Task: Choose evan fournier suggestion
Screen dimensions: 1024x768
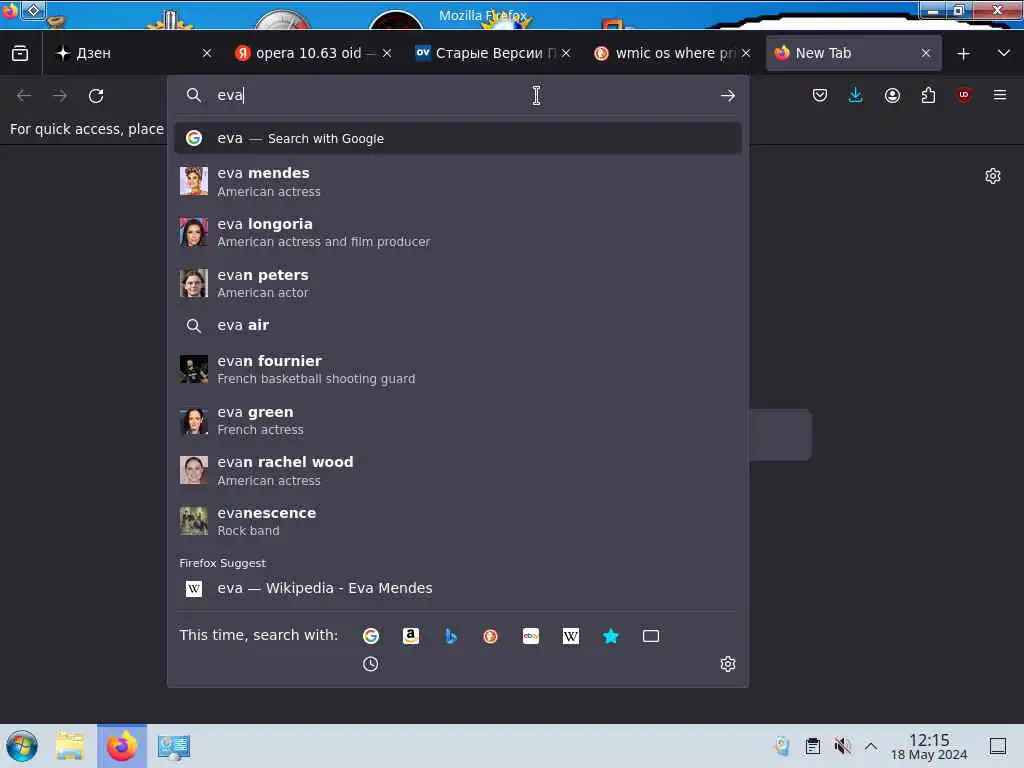Action: tap(458, 370)
